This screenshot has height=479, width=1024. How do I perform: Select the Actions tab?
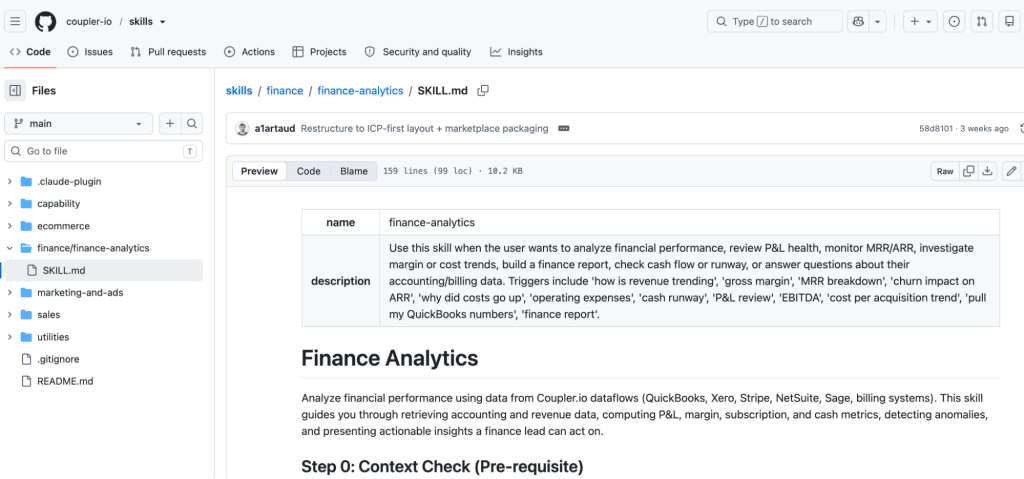pyautogui.click(x=249, y=52)
